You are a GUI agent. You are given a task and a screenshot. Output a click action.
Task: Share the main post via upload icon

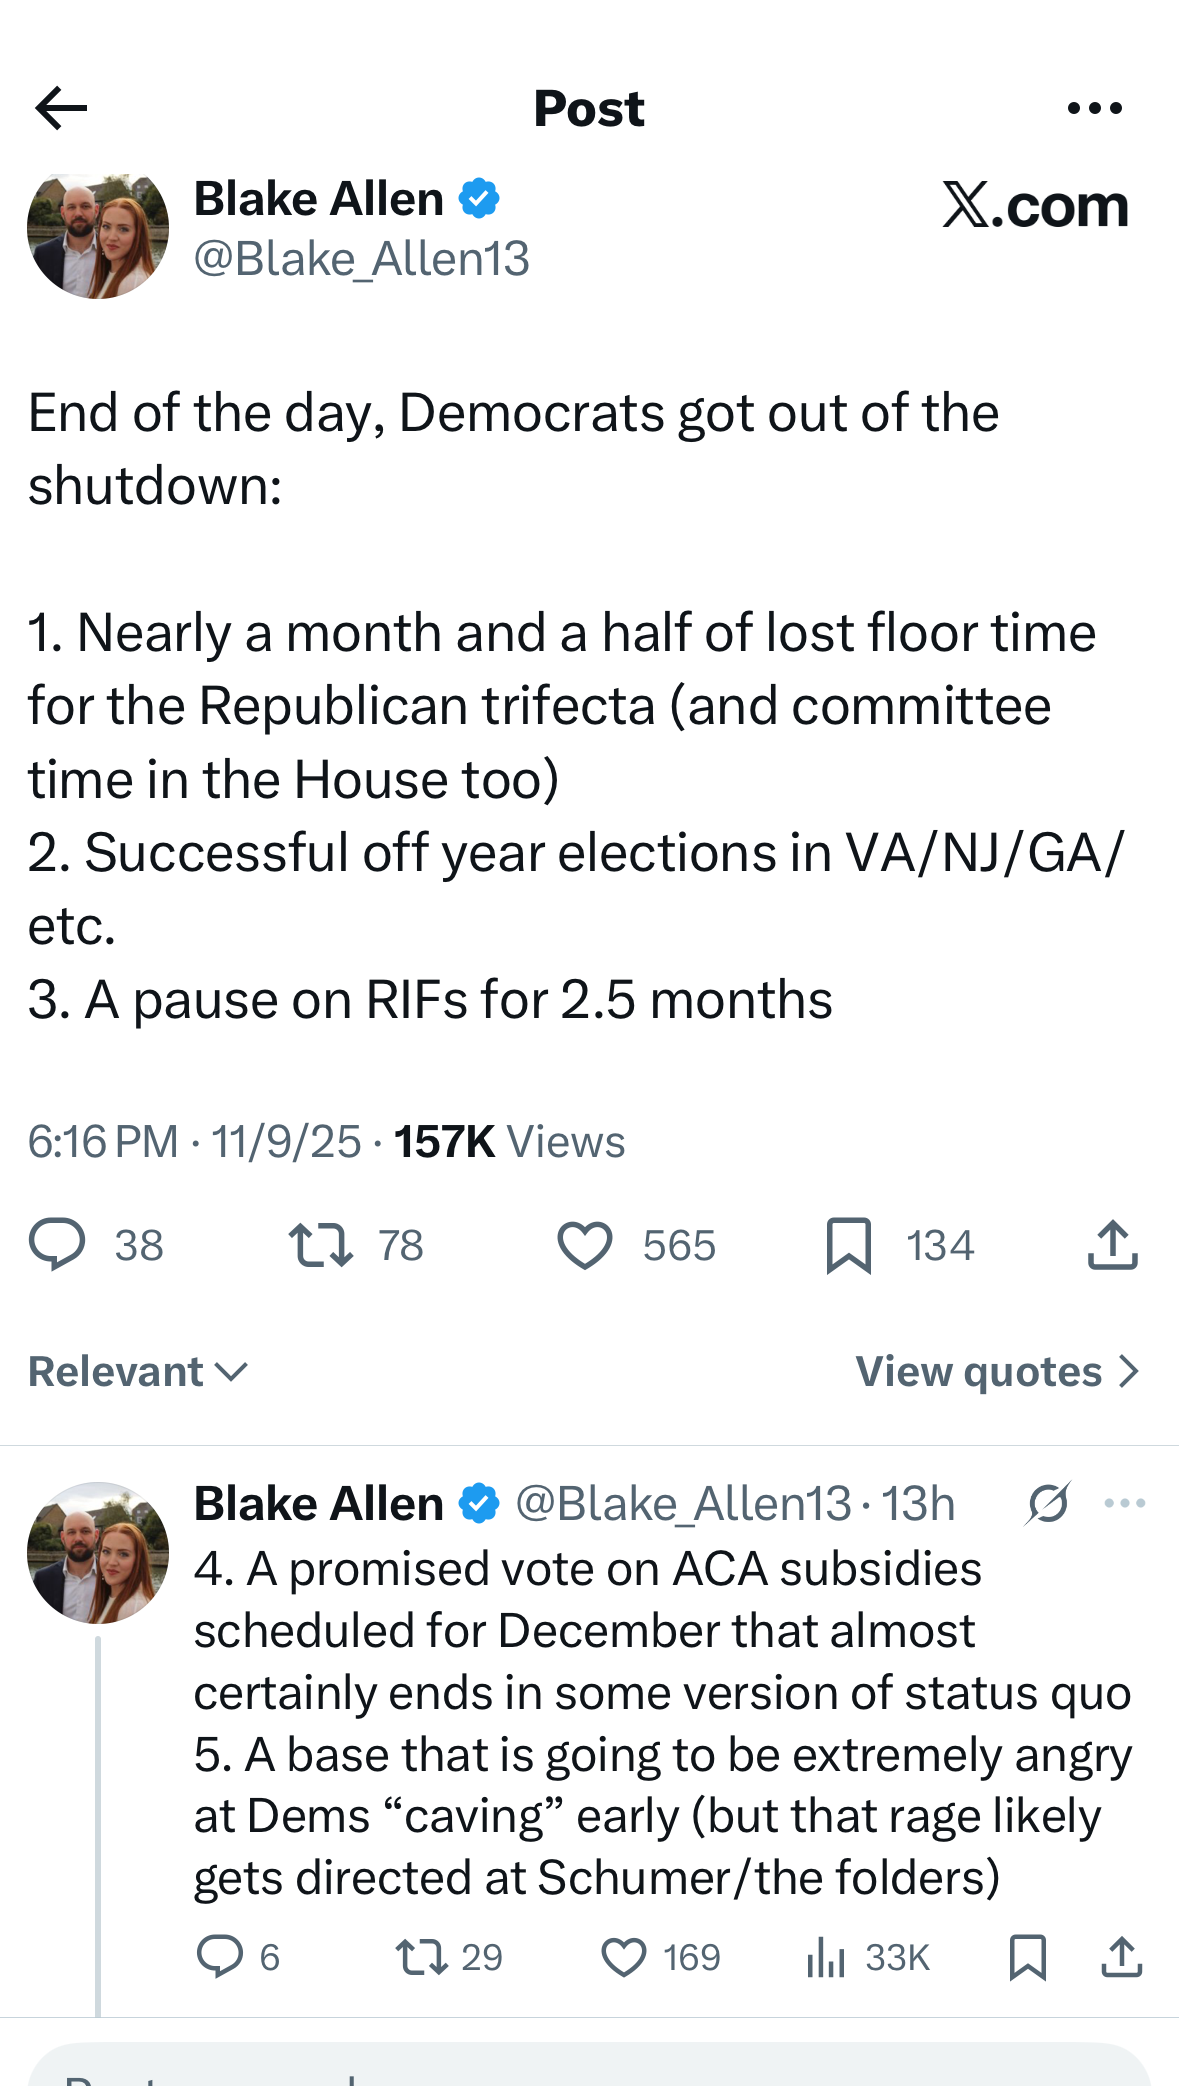tap(1112, 1245)
